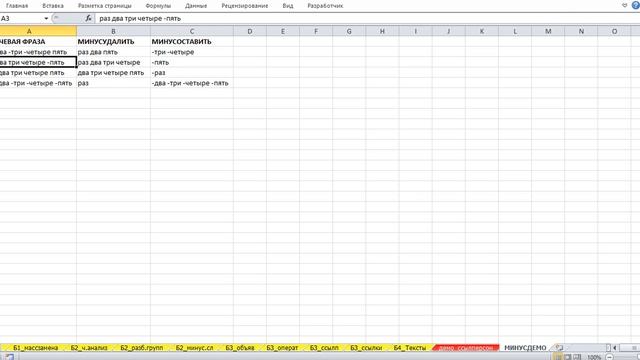Select column D header
The width and height of the screenshot is (640, 360).
coord(250,31)
